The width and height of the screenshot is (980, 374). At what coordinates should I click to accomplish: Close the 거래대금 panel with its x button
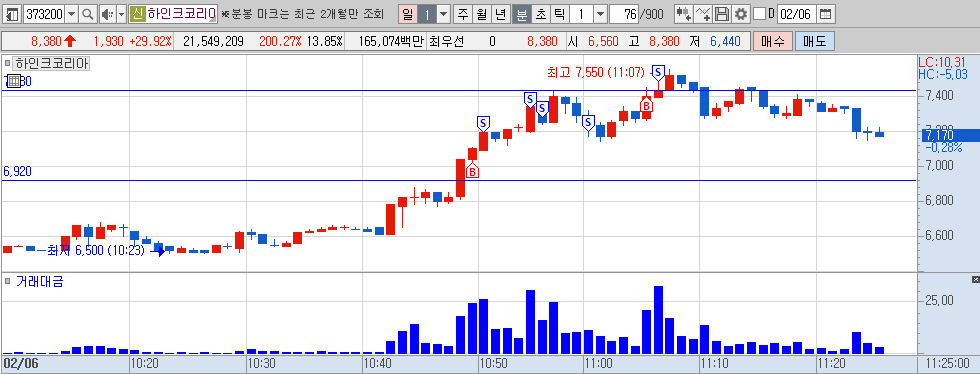point(976,279)
